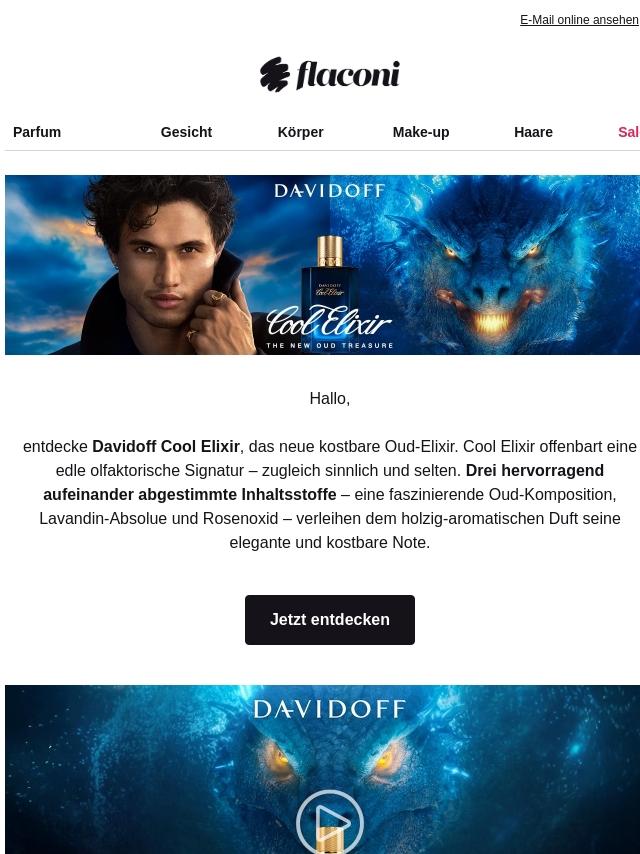The height and width of the screenshot is (854, 640).
Task: Select Haare in the navigation bar
Action: pyautogui.click(x=533, y=132)
